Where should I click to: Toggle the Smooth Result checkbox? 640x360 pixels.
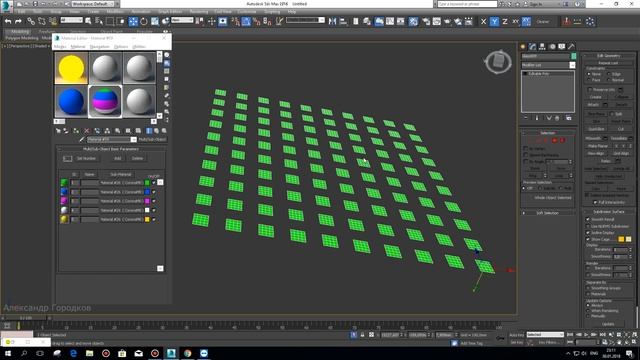588,219
